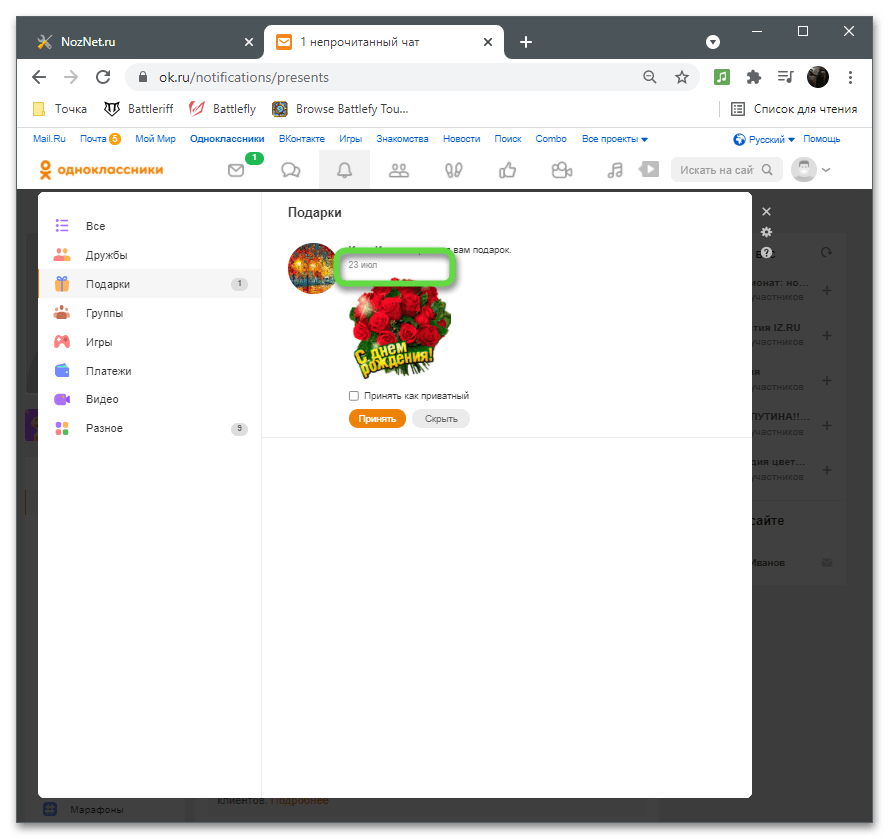The height and width of the screenshot is (839, 889).
Task: Select the 'Видео' notifications category
Action: click(150, 399)
